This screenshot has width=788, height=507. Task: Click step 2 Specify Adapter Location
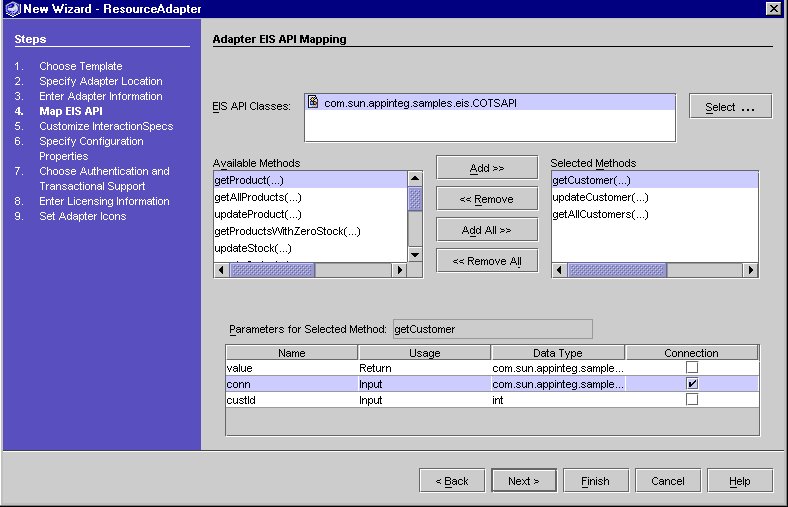click(101, 81)
